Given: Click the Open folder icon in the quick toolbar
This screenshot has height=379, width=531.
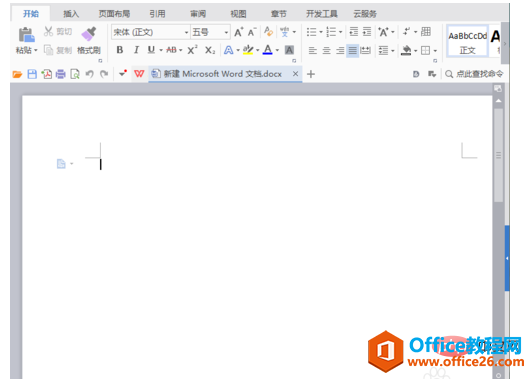Looking at the screenshot, I should pos(17,74).
